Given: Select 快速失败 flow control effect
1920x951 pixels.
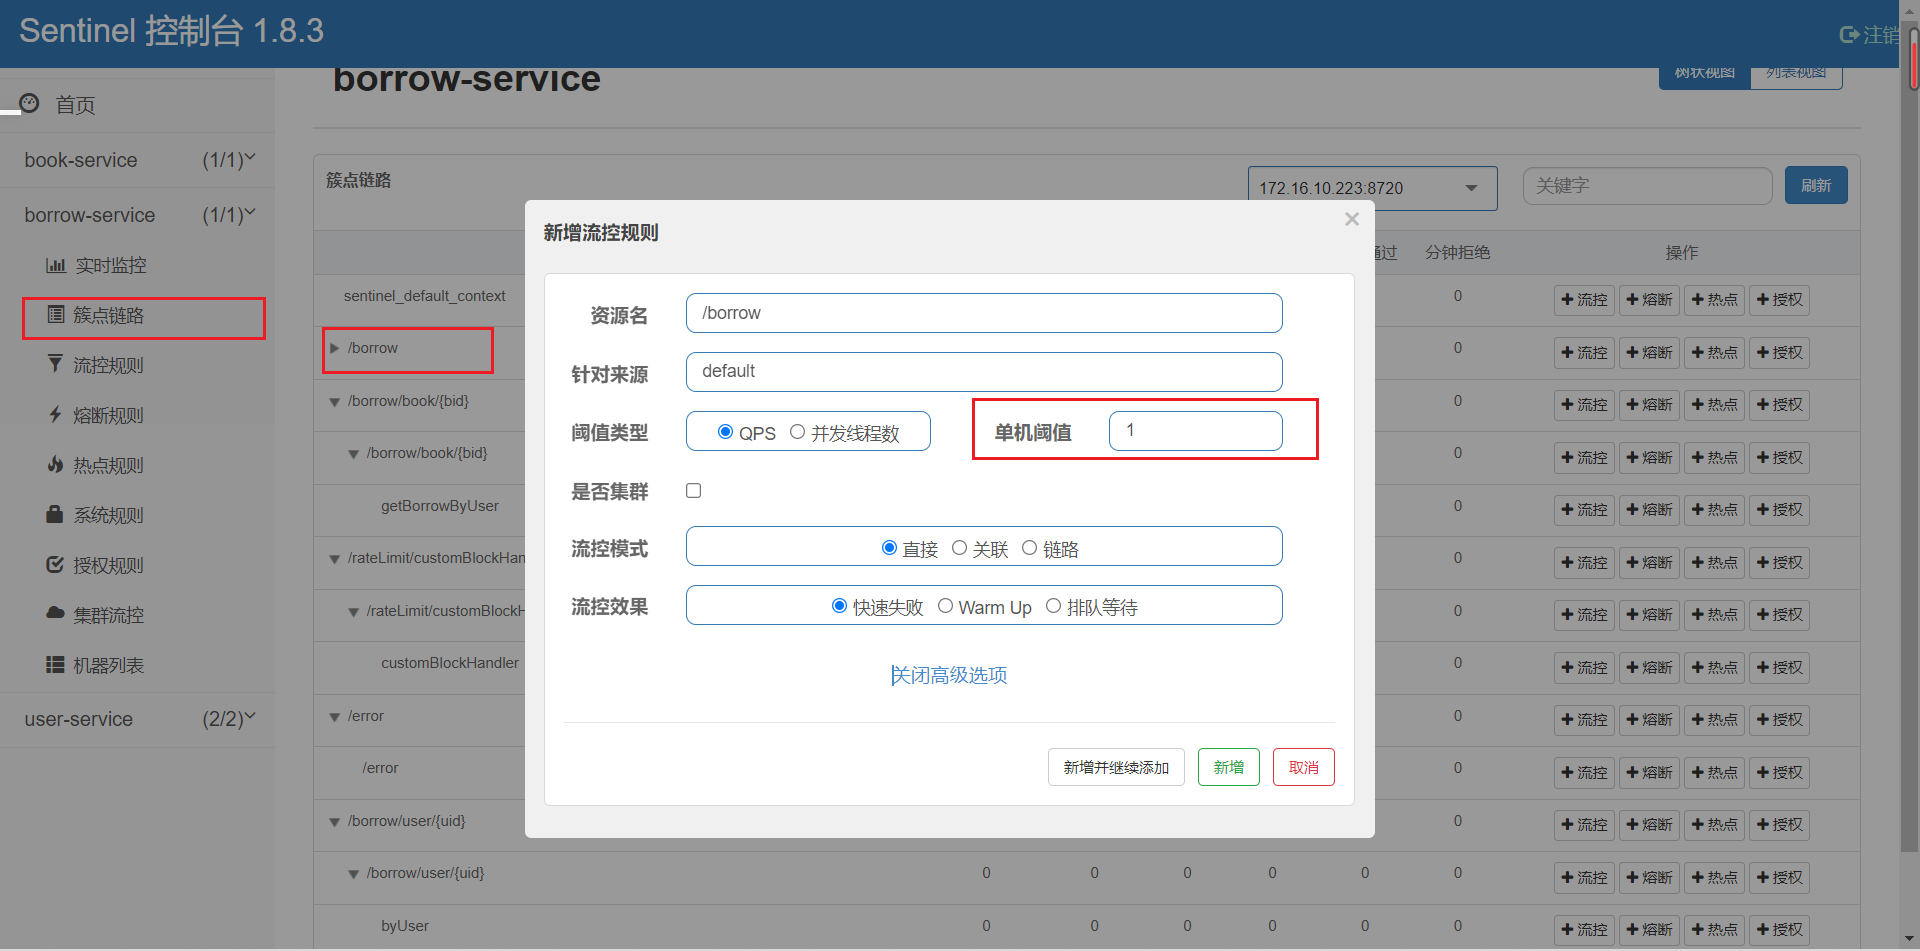Looking at the screenshot, I should pos(840,606).
